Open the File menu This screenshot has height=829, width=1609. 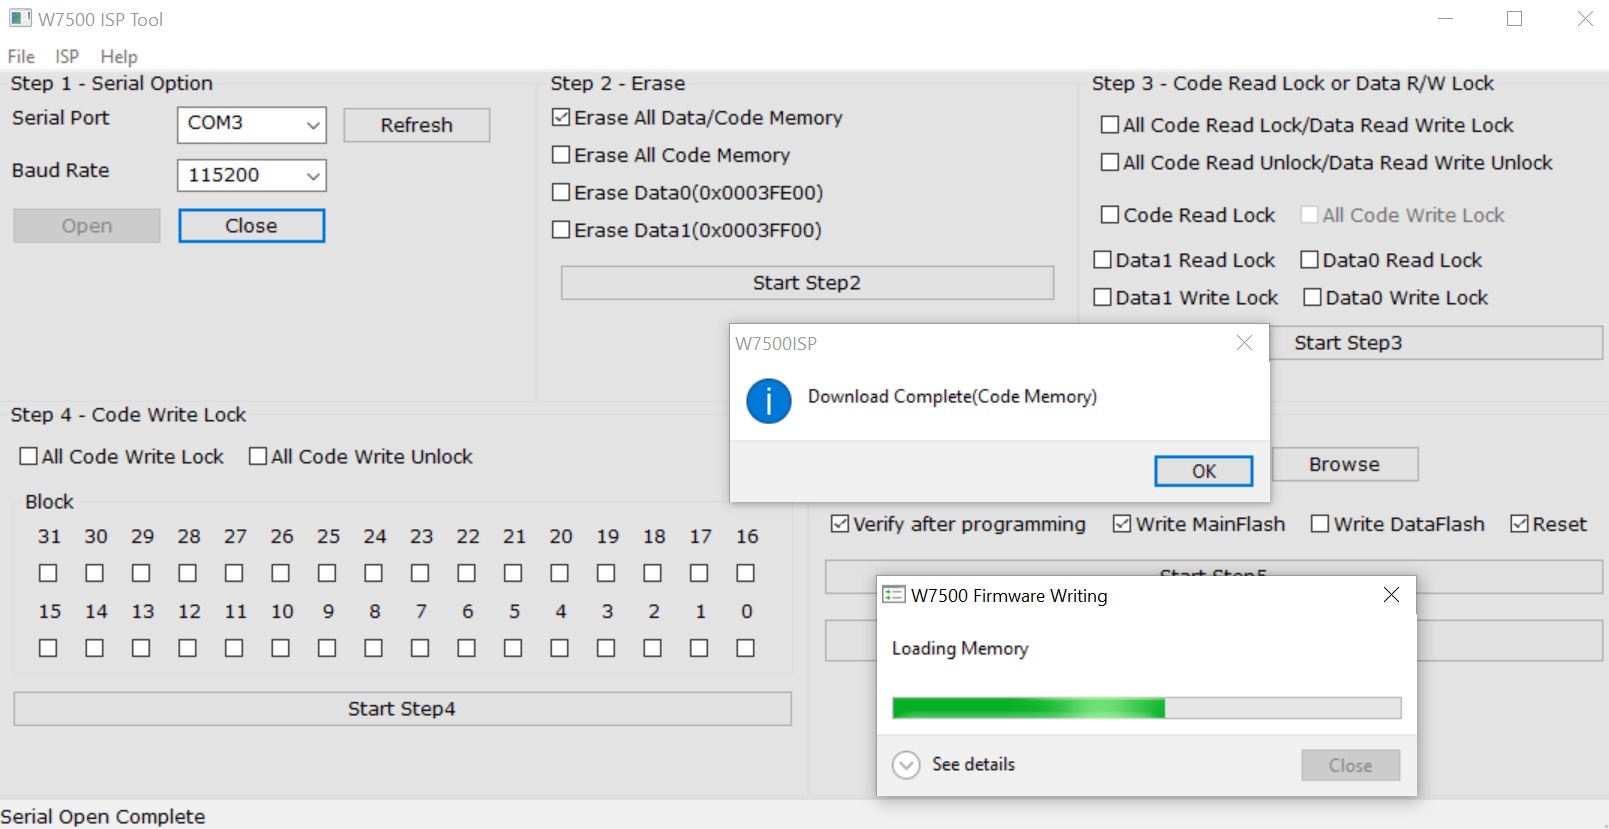pyautogui.click(x=21, y=57)
